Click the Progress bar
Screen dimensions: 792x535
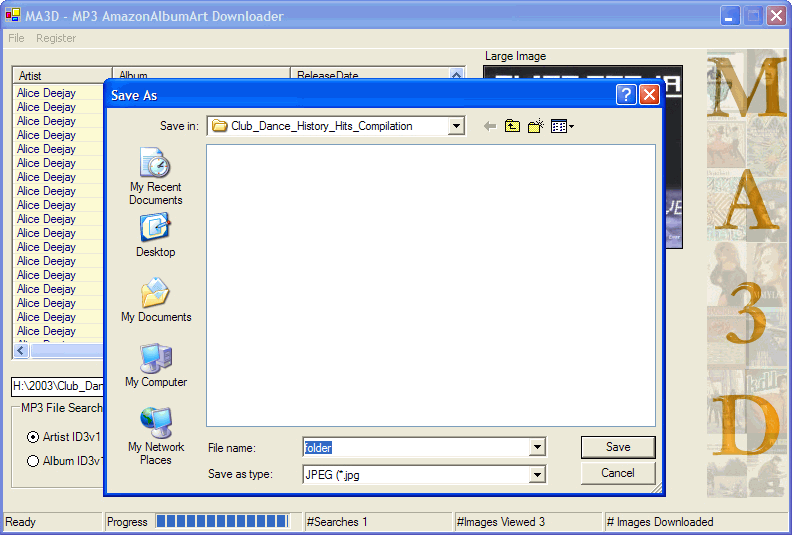click(223, 521)
